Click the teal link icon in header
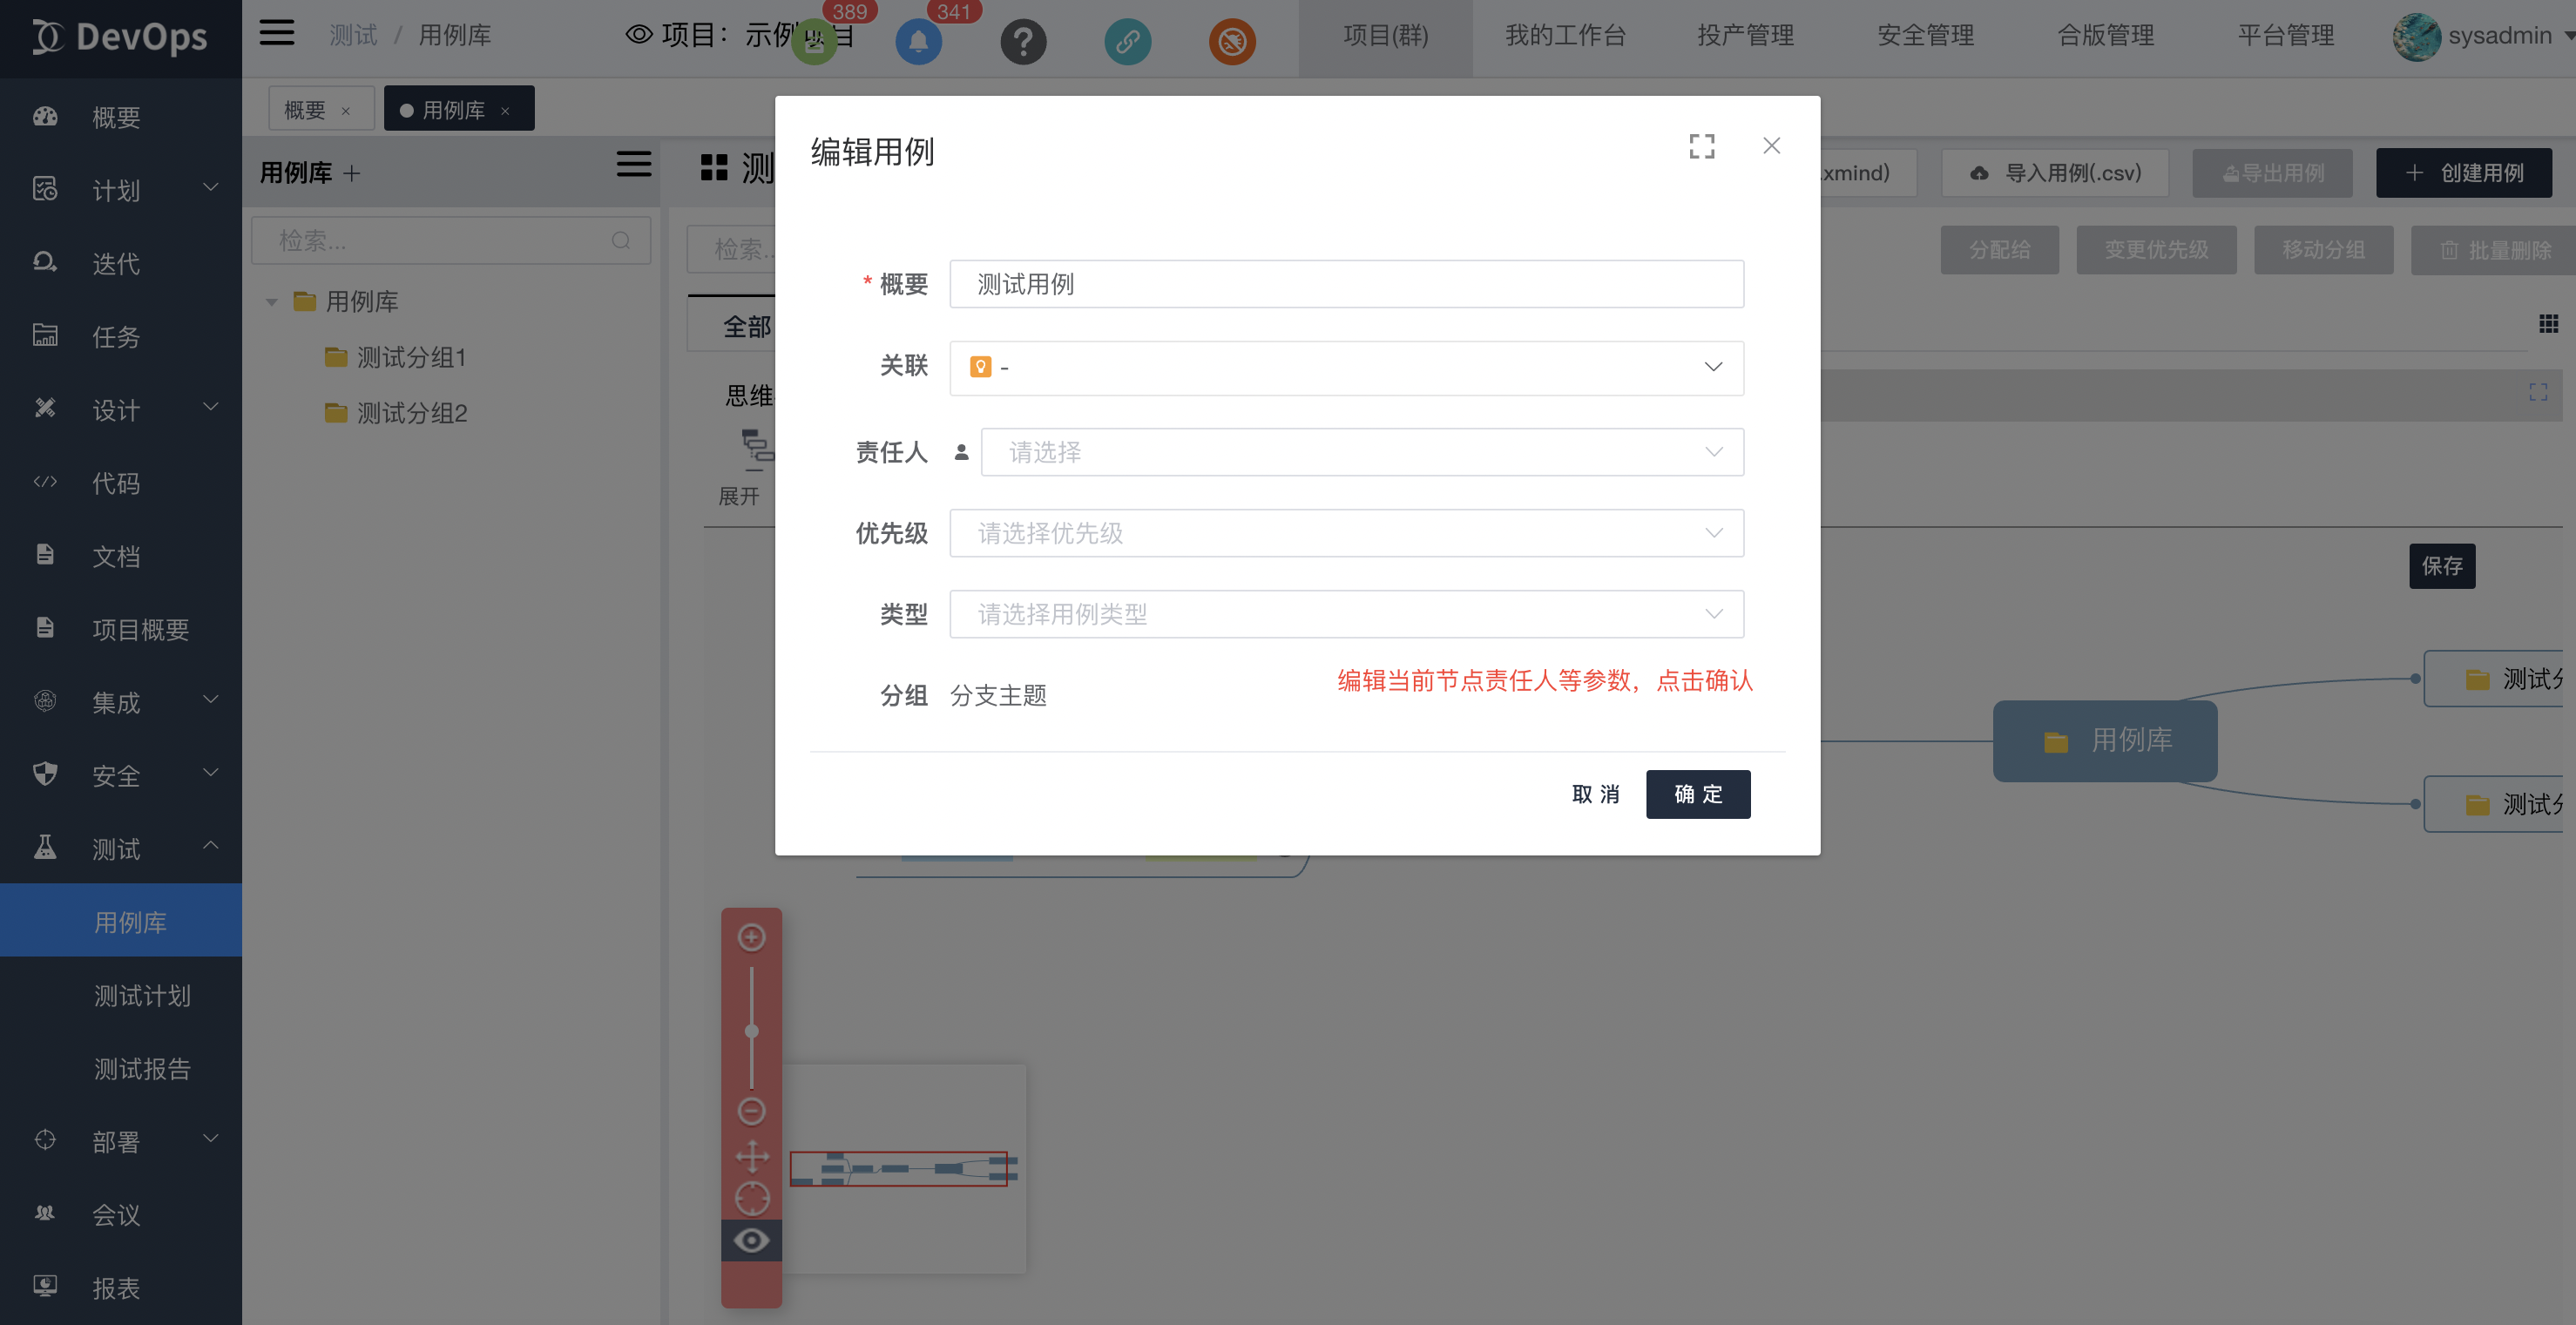 point(1127,42)
